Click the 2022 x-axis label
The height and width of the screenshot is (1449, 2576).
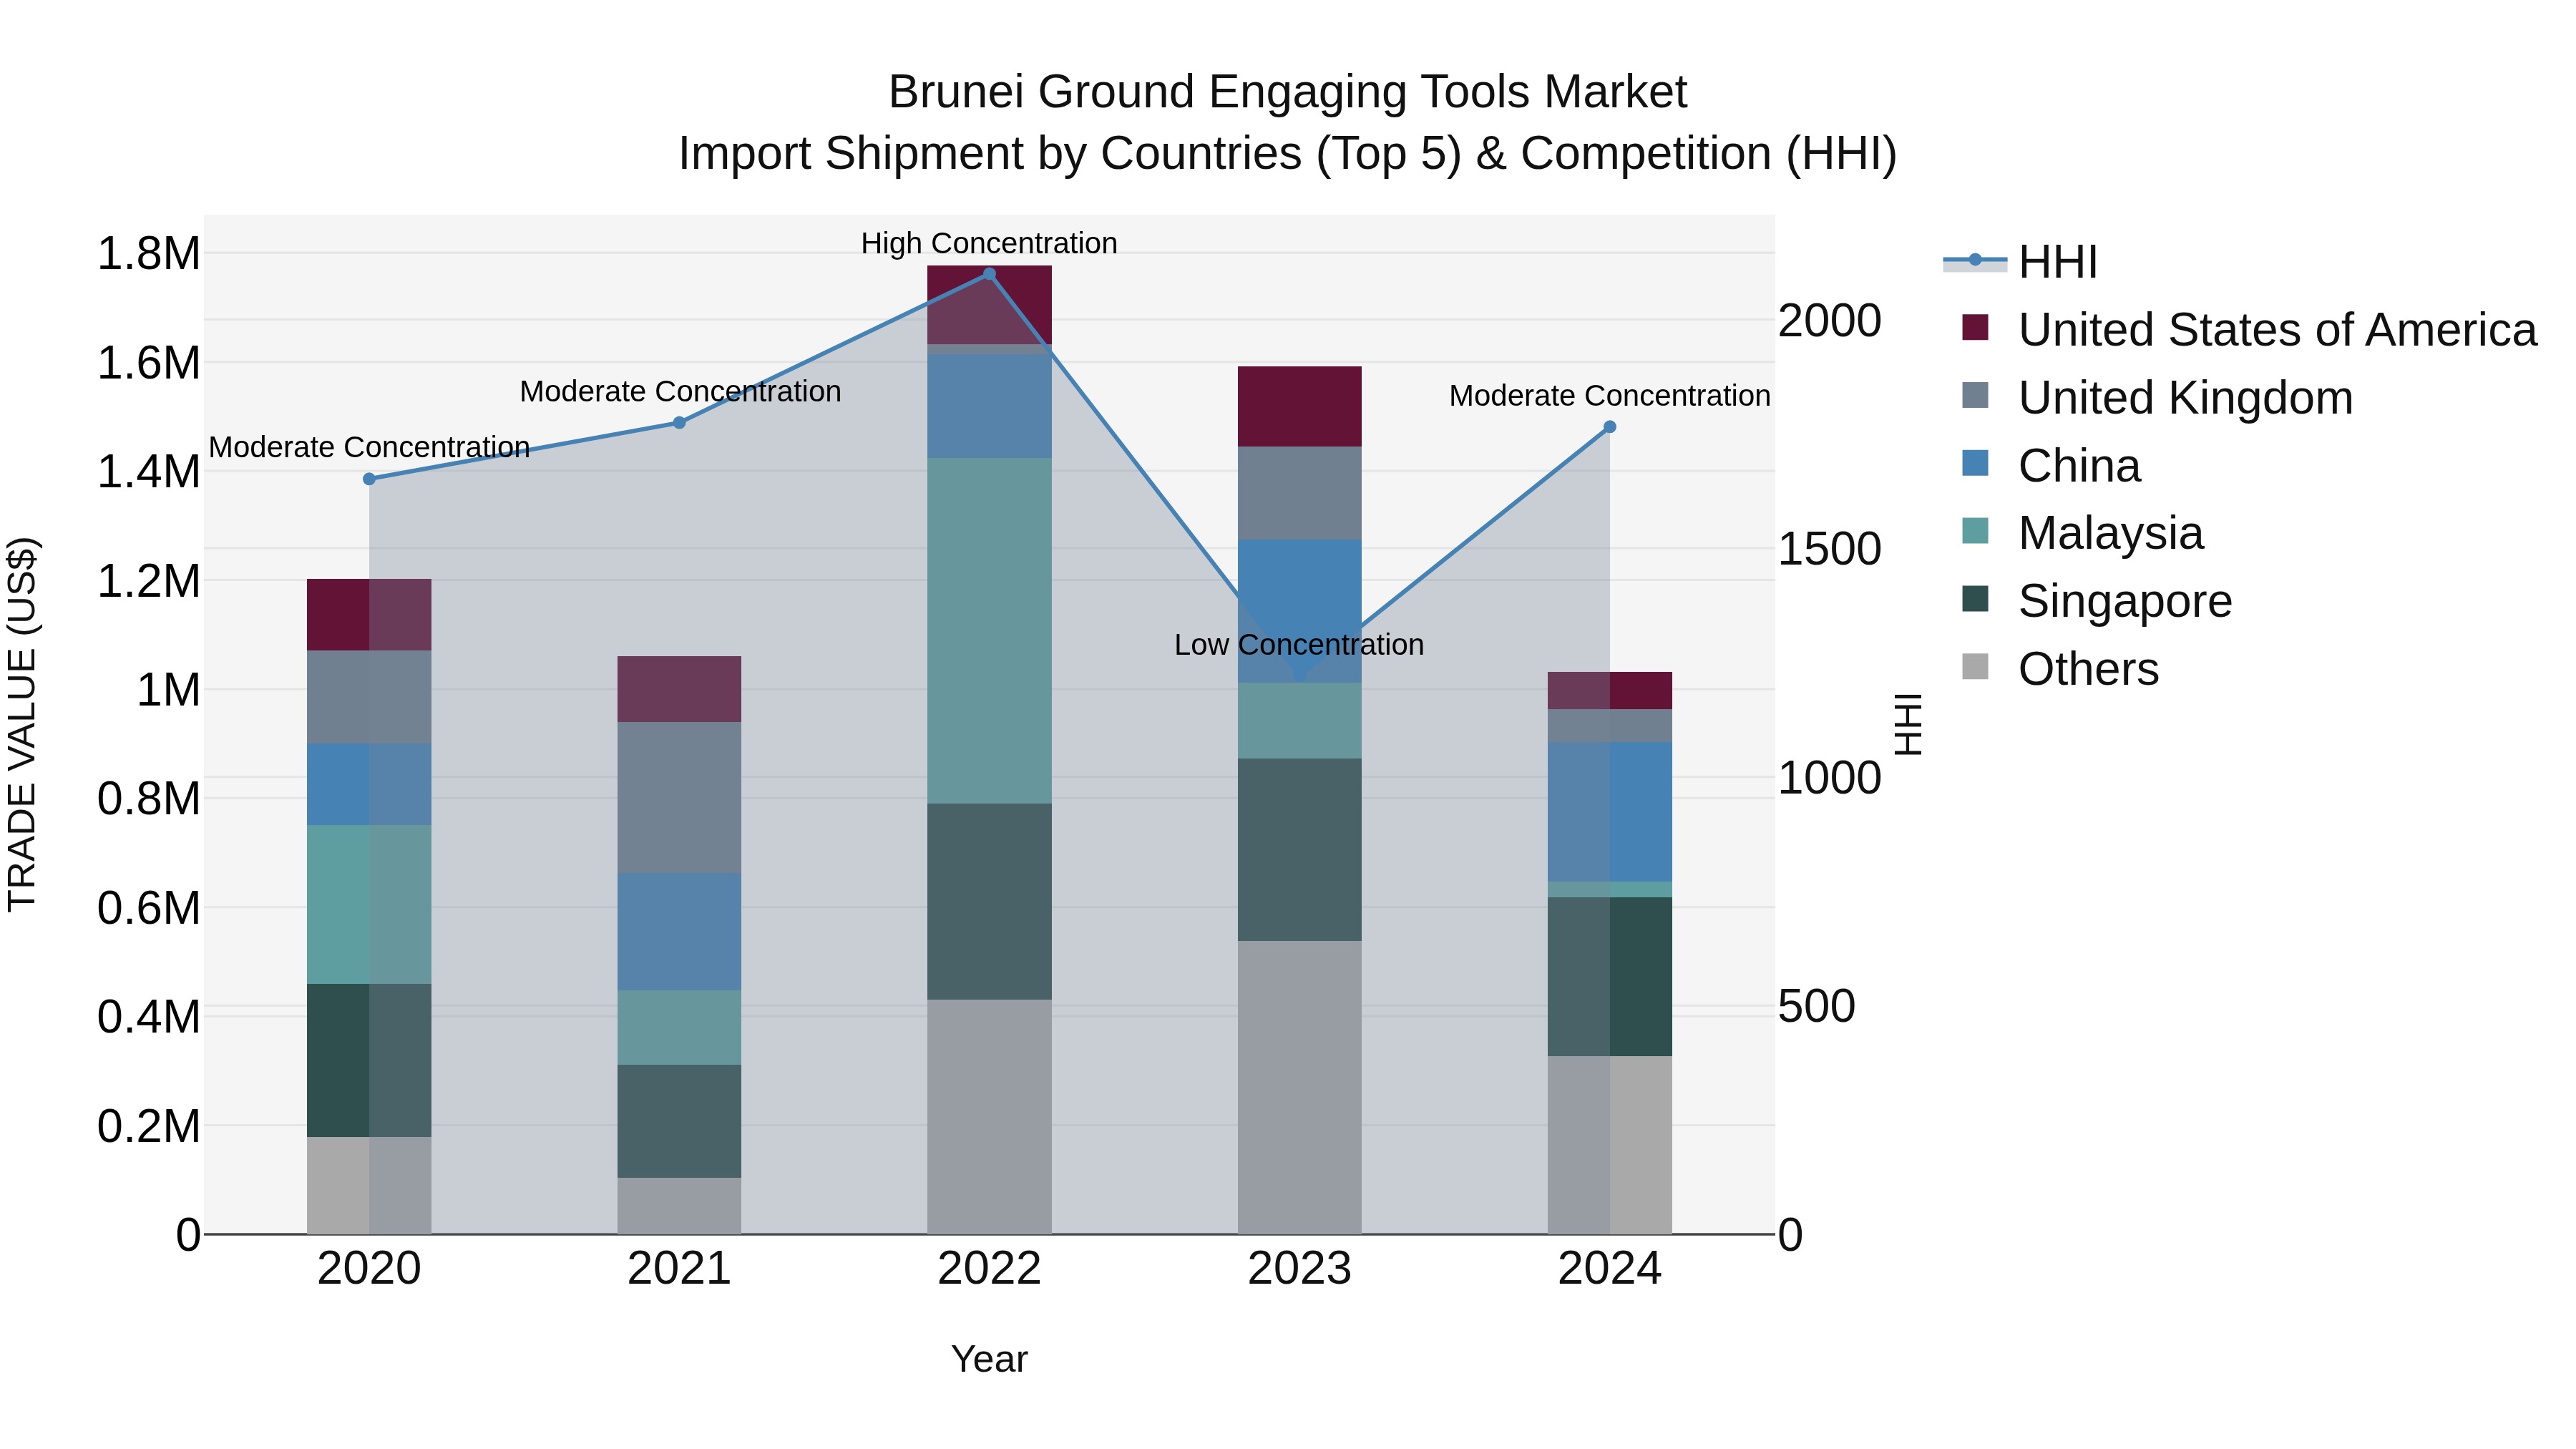(989, 1269)
